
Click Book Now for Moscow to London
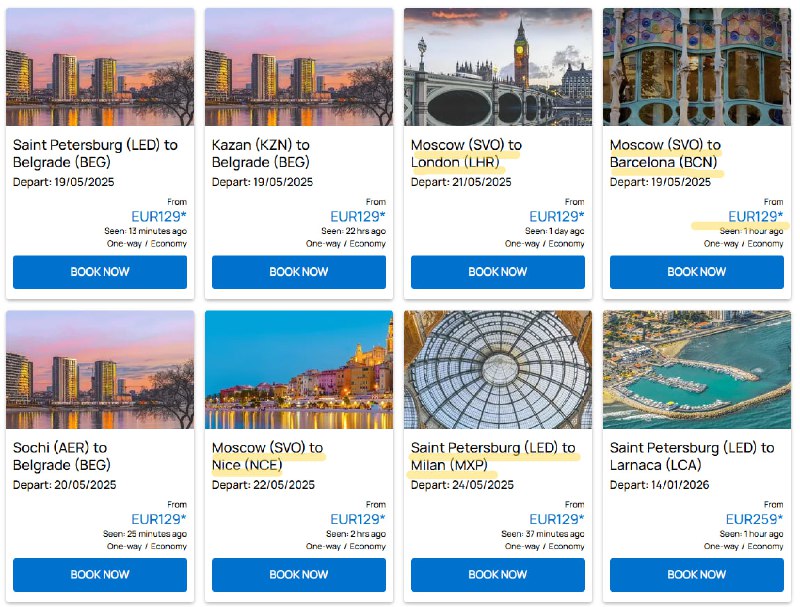click(498, 272)
